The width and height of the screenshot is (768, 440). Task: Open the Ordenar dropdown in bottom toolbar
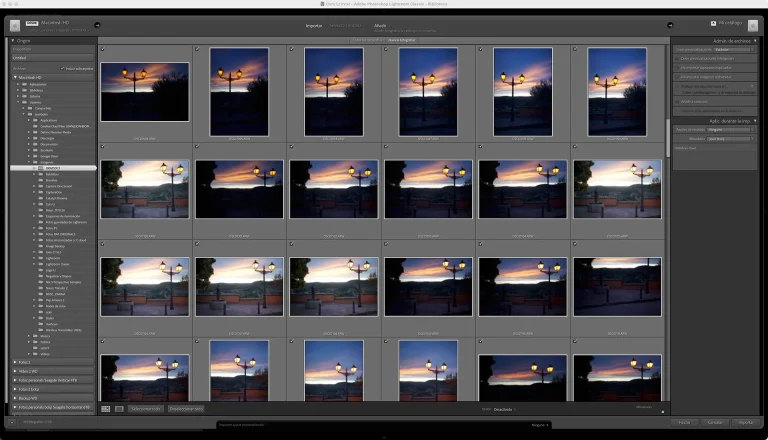[504, 409]
